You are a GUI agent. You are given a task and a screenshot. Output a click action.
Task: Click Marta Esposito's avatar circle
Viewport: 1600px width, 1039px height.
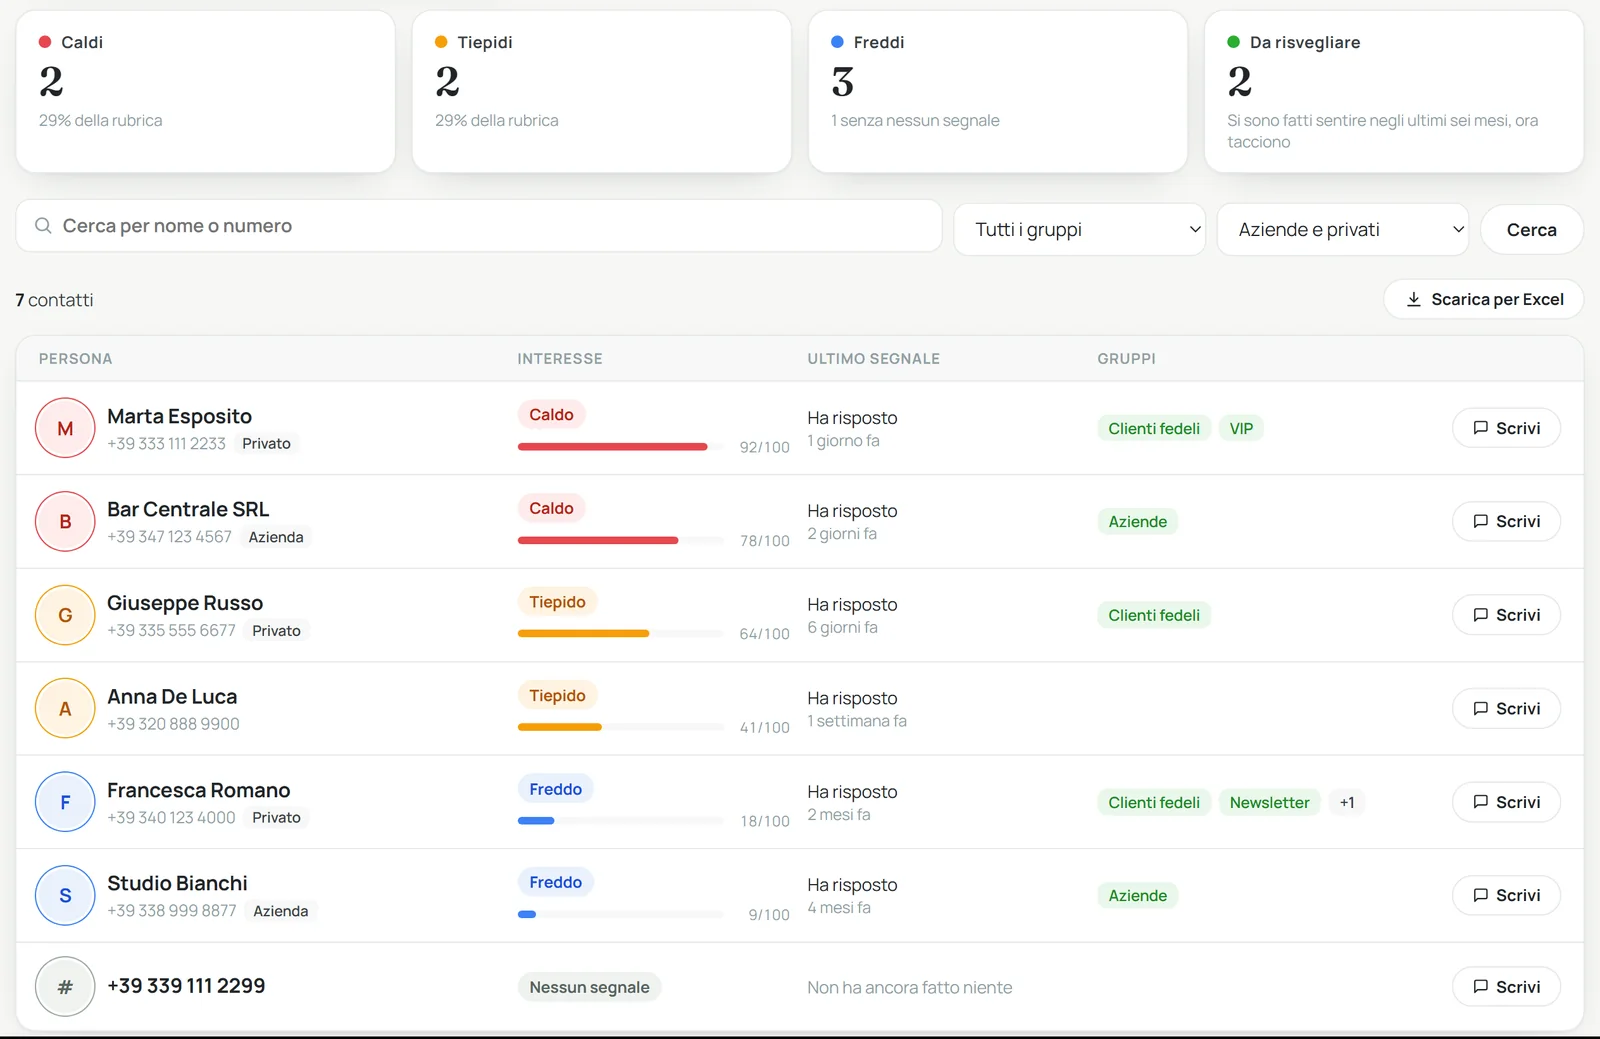[x=65, y=428]
